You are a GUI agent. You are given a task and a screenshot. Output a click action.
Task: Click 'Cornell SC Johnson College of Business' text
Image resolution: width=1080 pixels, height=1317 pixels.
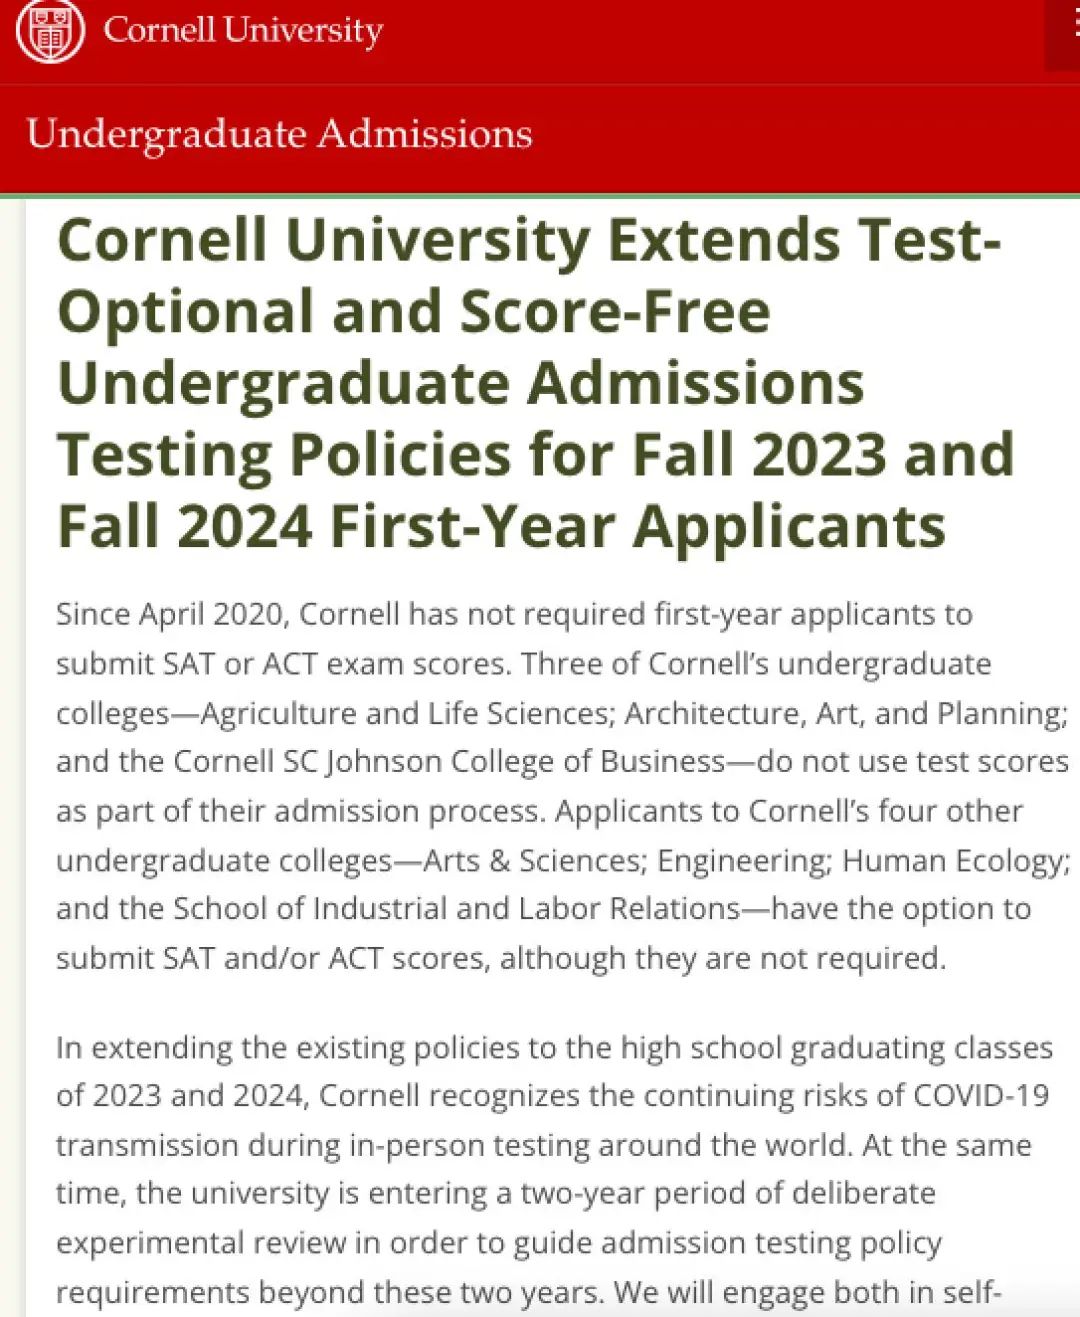[x=449, y=761]
